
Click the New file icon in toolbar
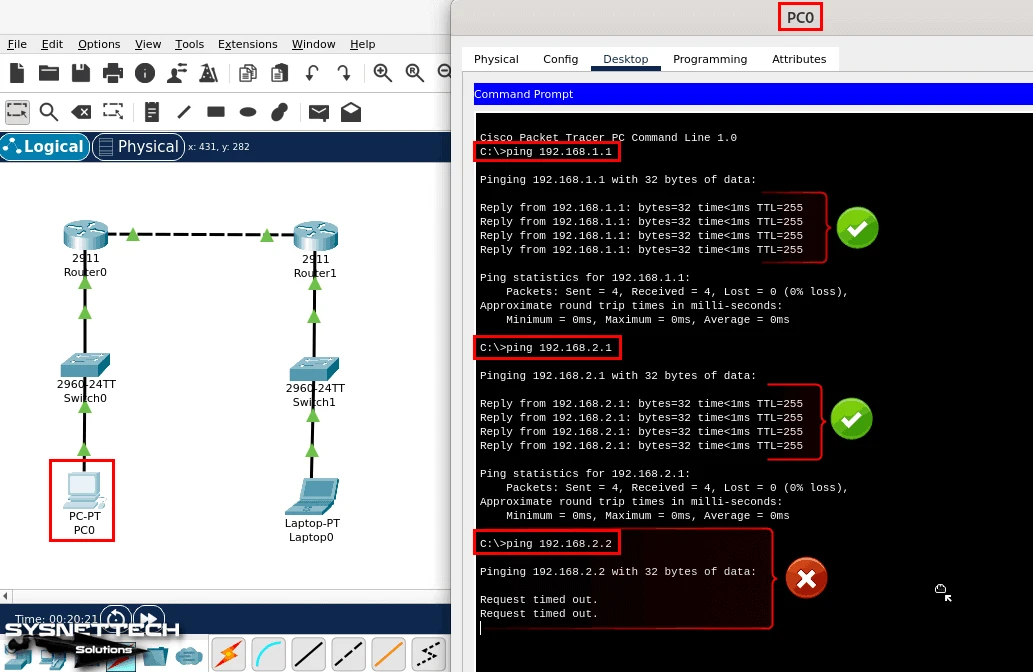coord(16,73)
